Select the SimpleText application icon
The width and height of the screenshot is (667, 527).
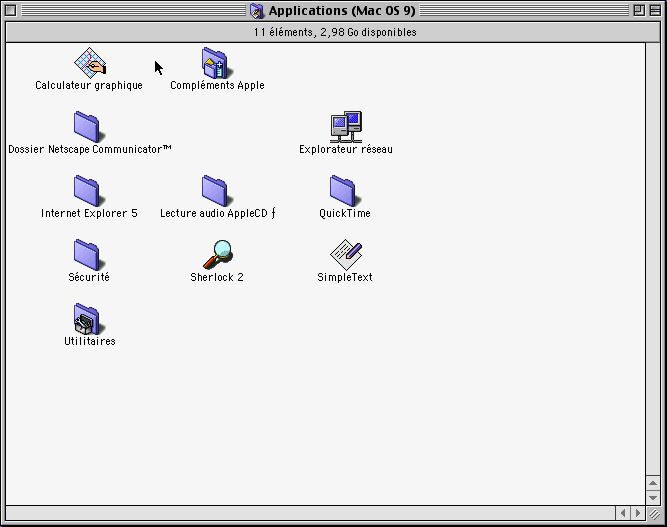click(x=346, y=254)
